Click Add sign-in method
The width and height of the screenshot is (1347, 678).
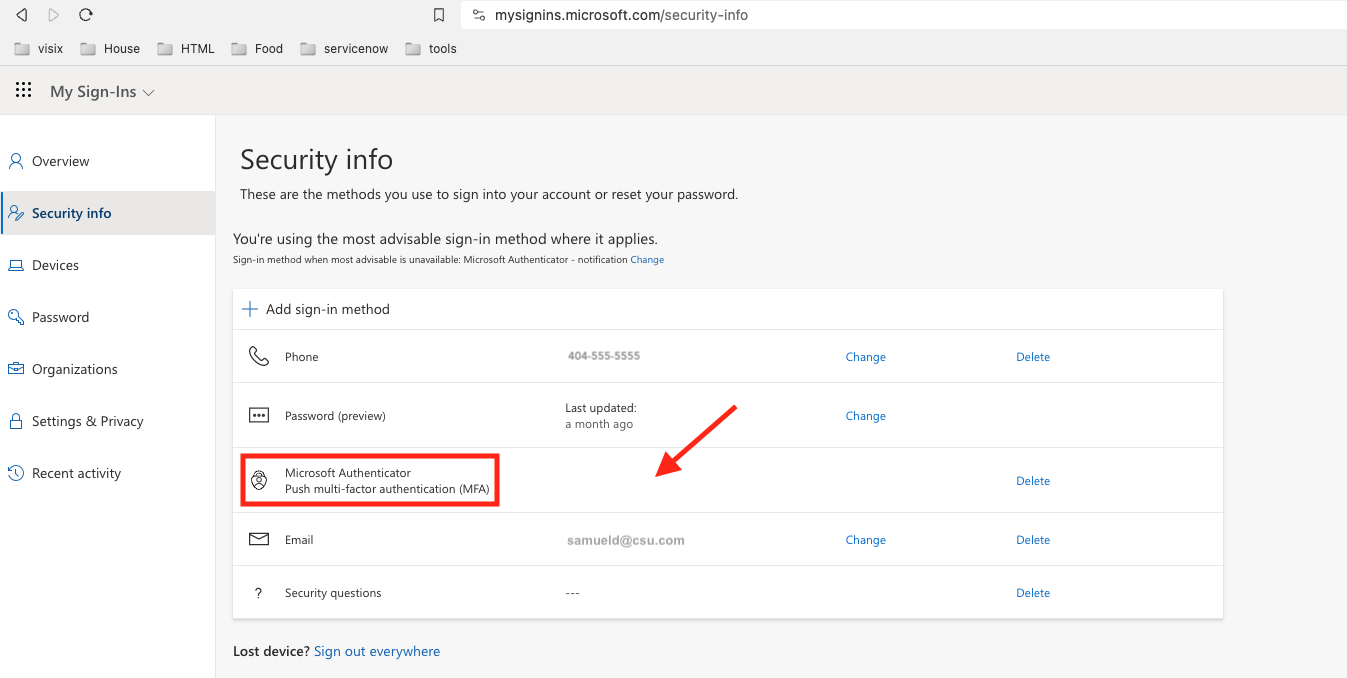[x=316, y=309]
